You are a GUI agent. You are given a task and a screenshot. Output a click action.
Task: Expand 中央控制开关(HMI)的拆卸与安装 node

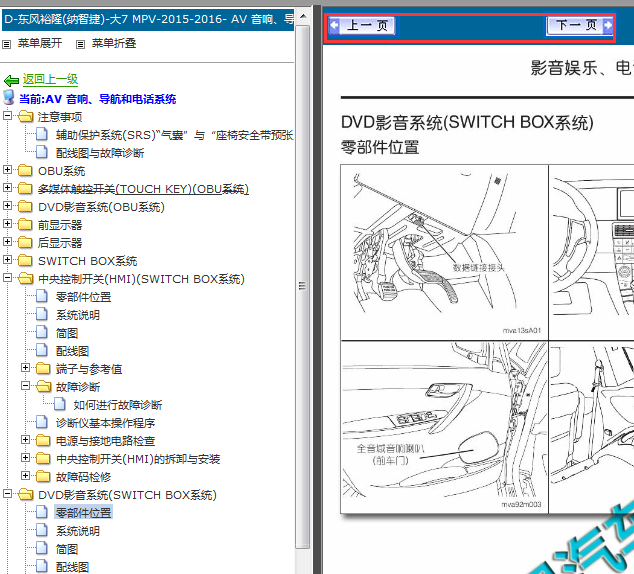25,458
